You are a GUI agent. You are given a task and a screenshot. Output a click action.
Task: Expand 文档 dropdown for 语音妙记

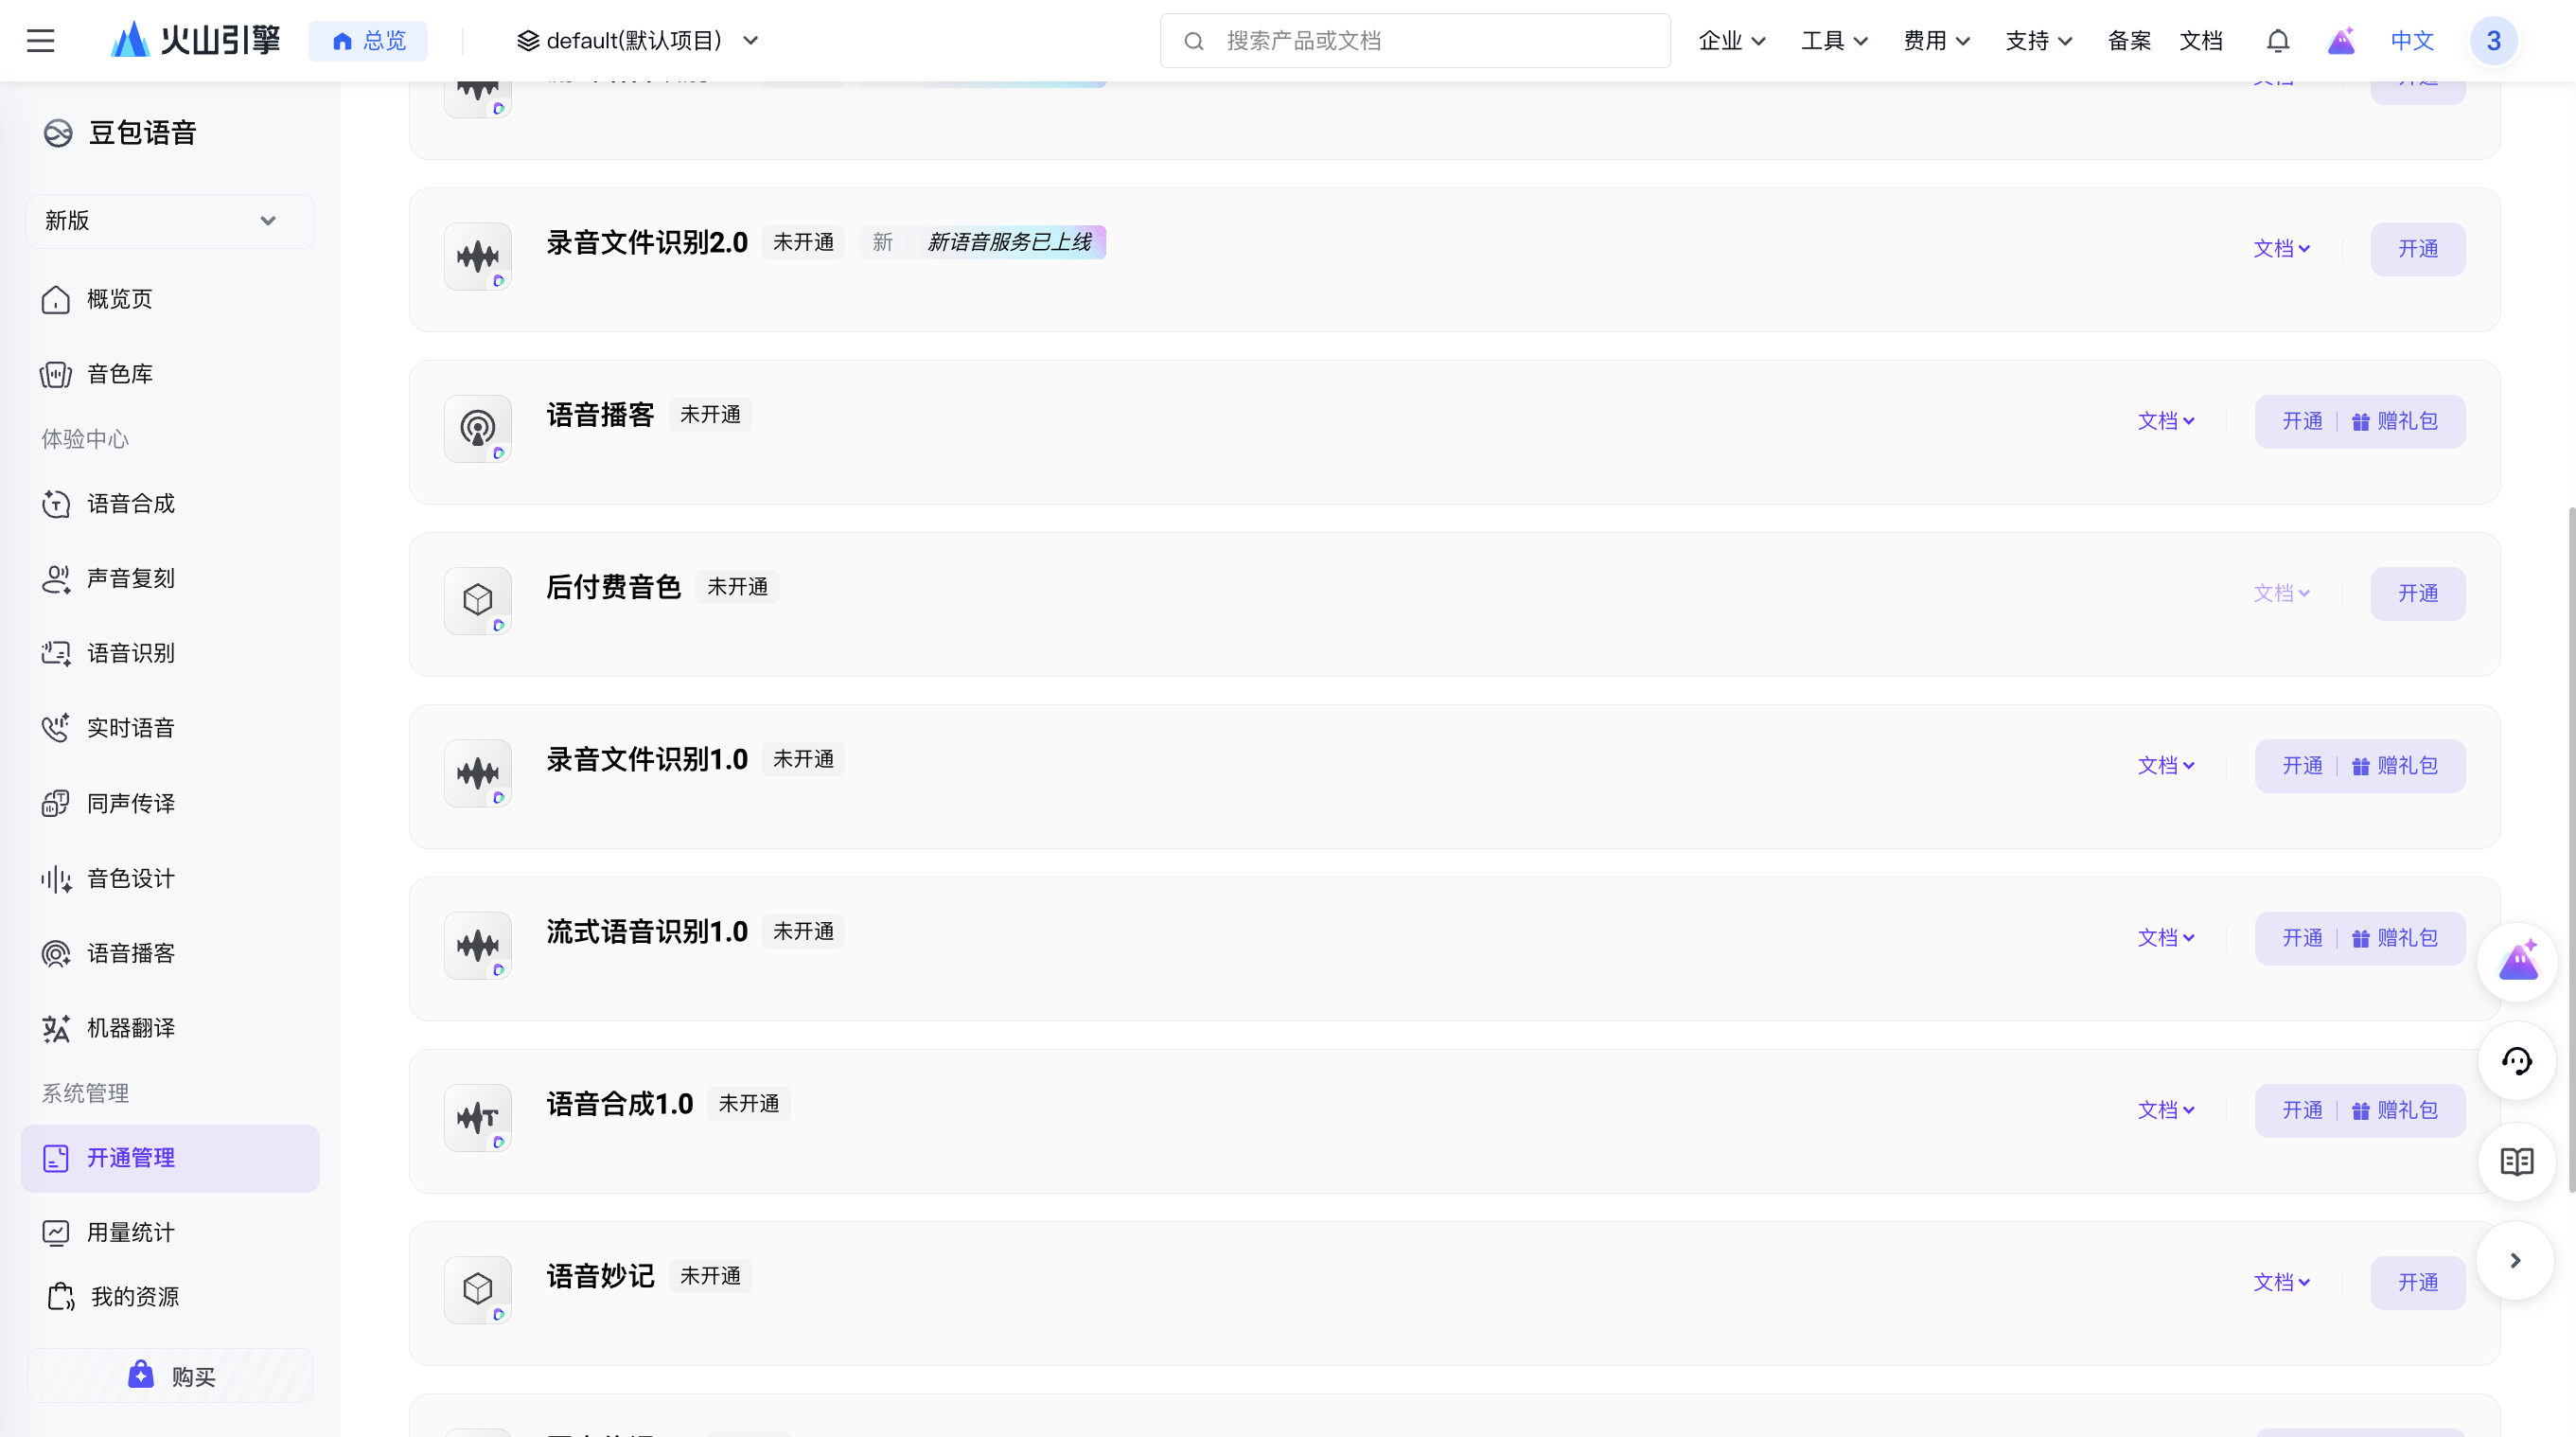(2281, 1283)
